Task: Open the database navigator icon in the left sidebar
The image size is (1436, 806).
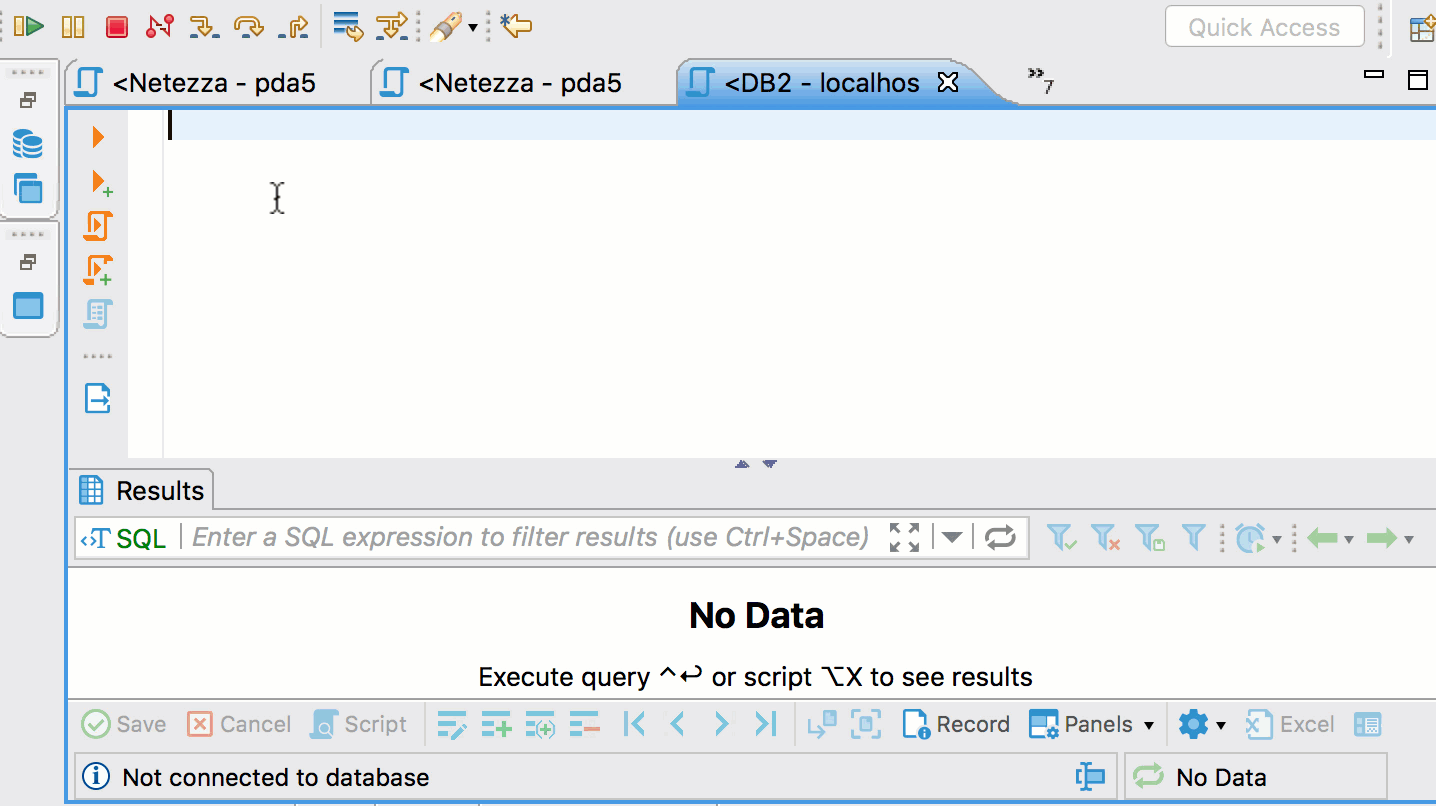Action: pyautogui.click(x=28, y=145)
